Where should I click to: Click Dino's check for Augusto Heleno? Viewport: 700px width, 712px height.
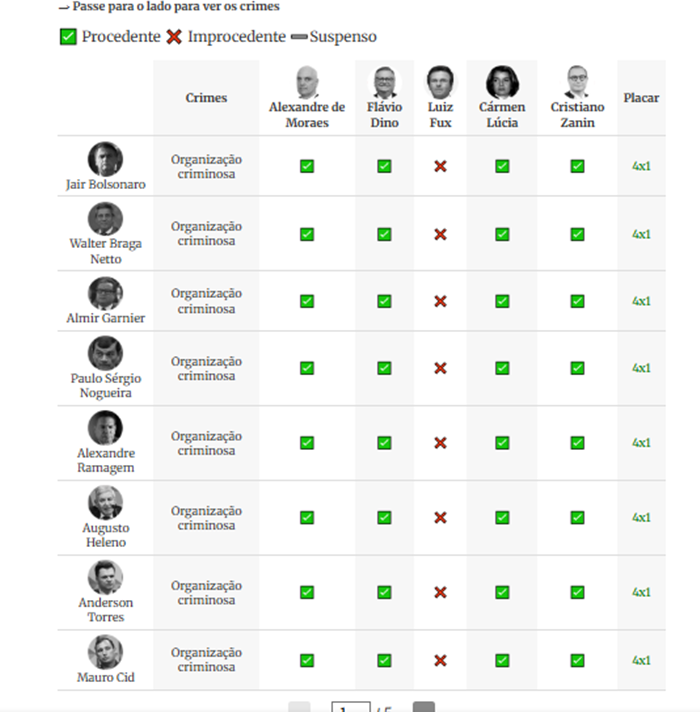385,517
